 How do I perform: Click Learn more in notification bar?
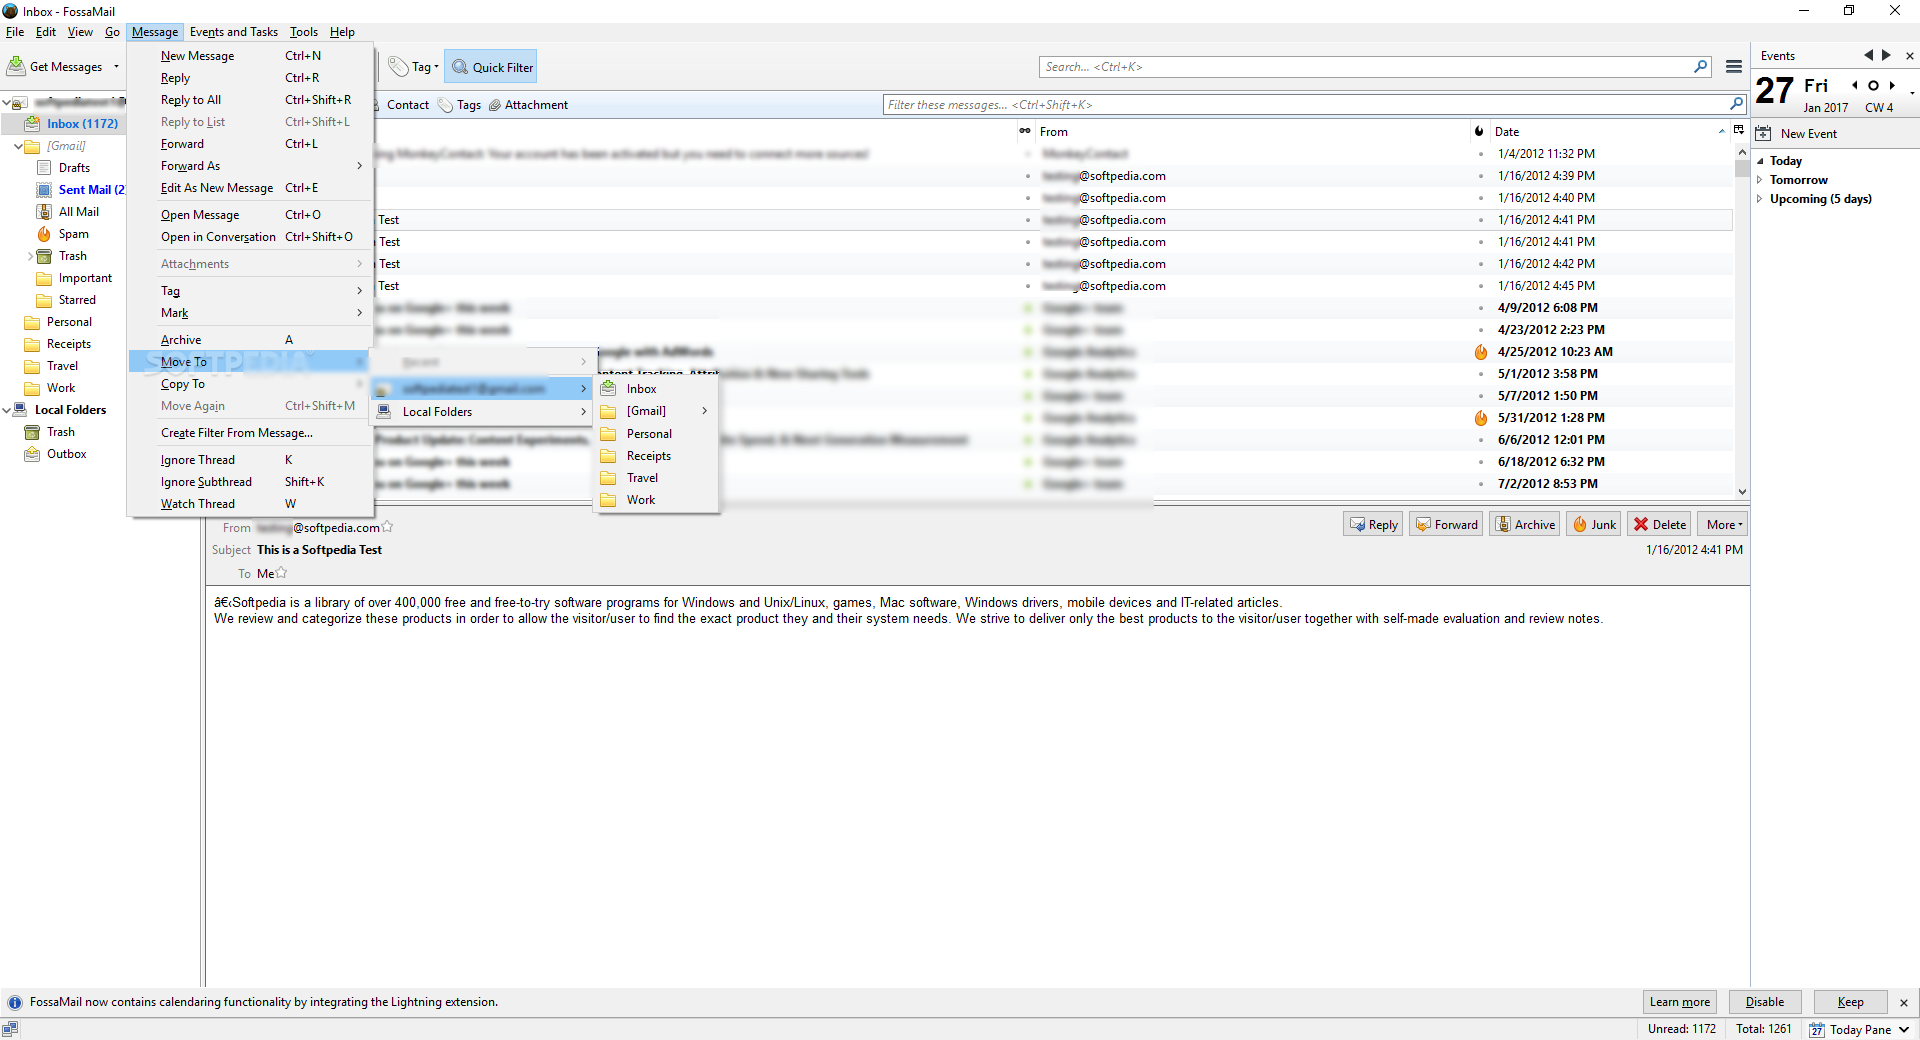1680,1002
